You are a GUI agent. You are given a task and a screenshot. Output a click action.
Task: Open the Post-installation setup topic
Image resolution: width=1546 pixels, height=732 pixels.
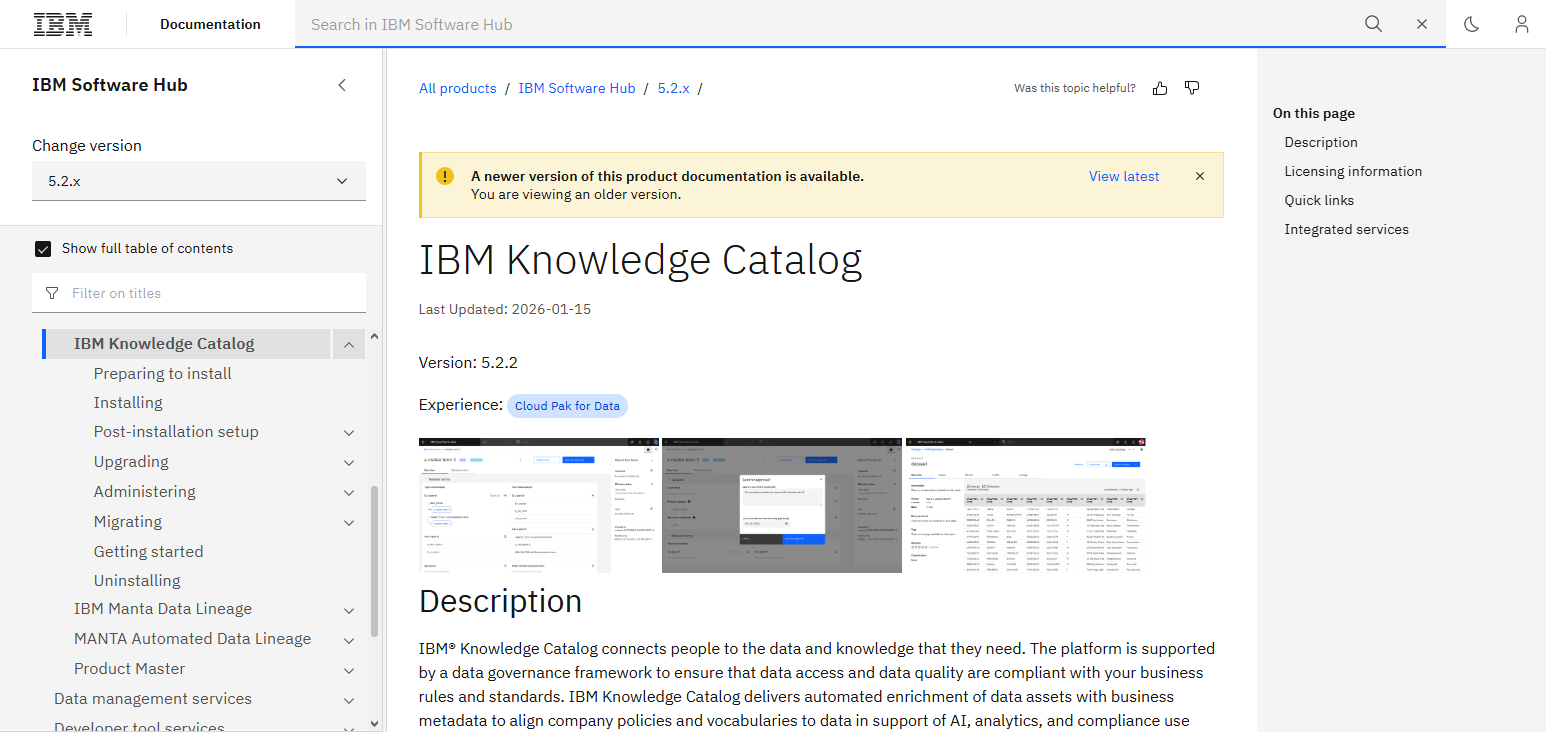[176, 431]
